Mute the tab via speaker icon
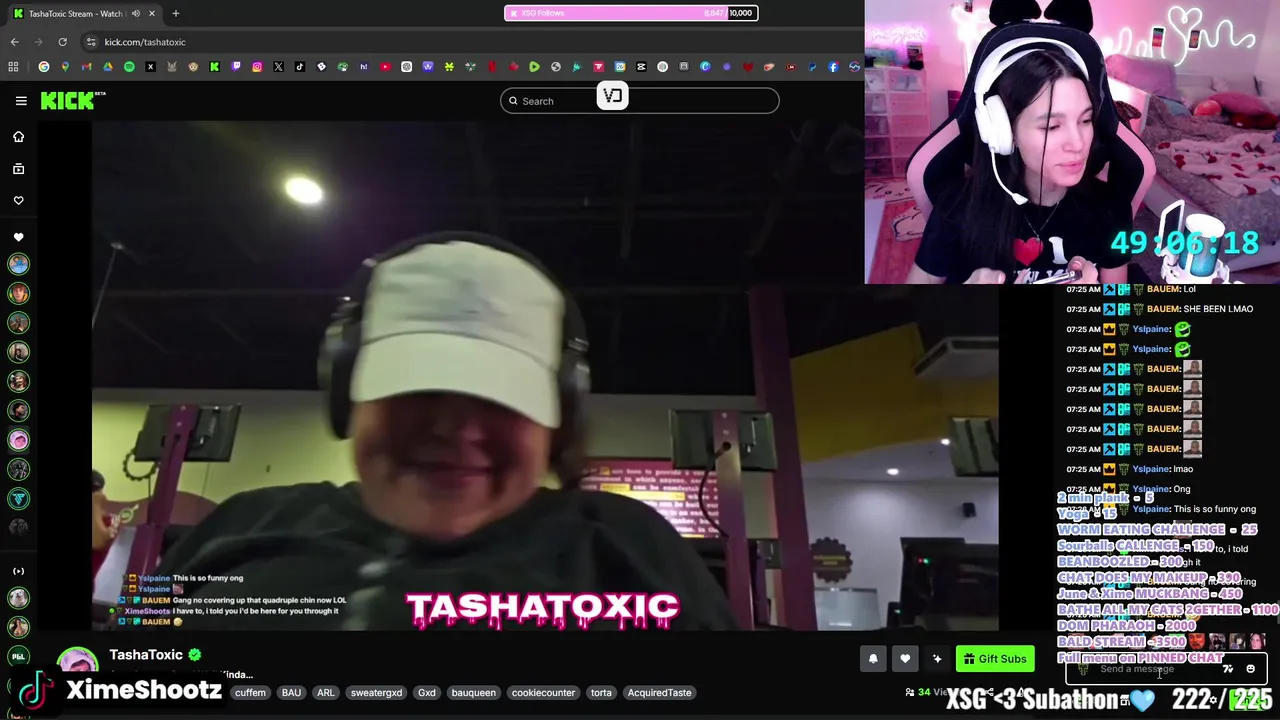The image size is (1280, 720). point(136,14)
